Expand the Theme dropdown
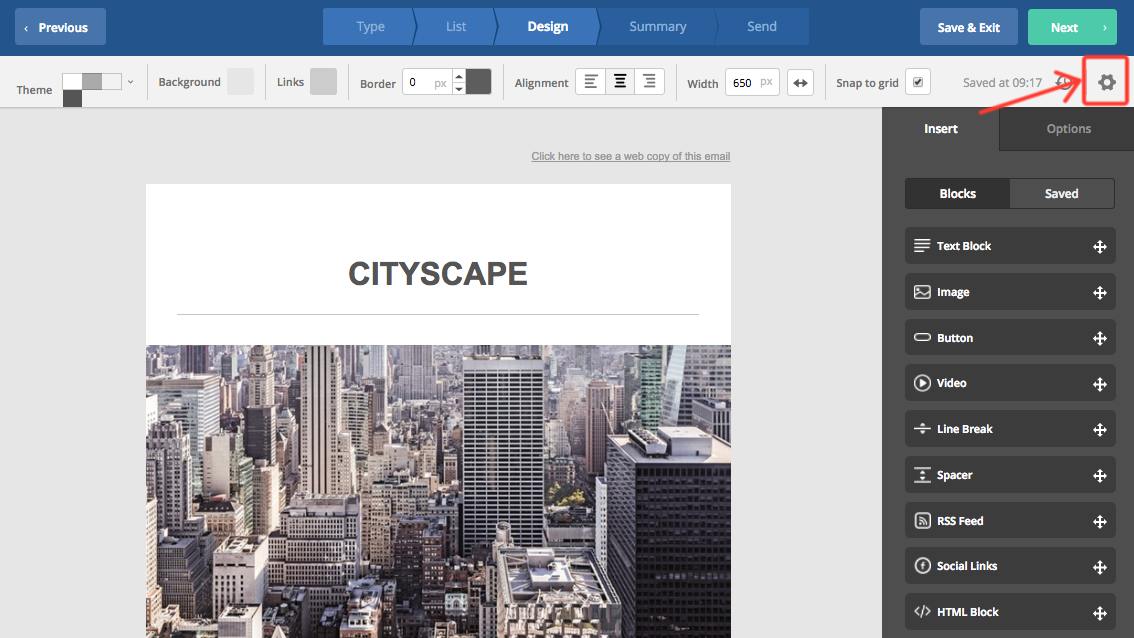The height and width of the screenshot is (638, 1134). [x=130, y=82]
